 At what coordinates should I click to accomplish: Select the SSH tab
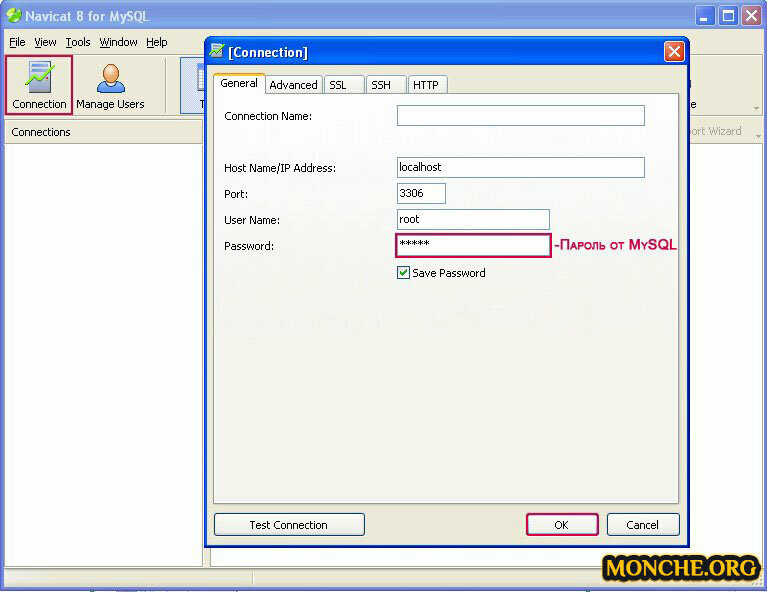pyautogui.click(x=381, y=85)
